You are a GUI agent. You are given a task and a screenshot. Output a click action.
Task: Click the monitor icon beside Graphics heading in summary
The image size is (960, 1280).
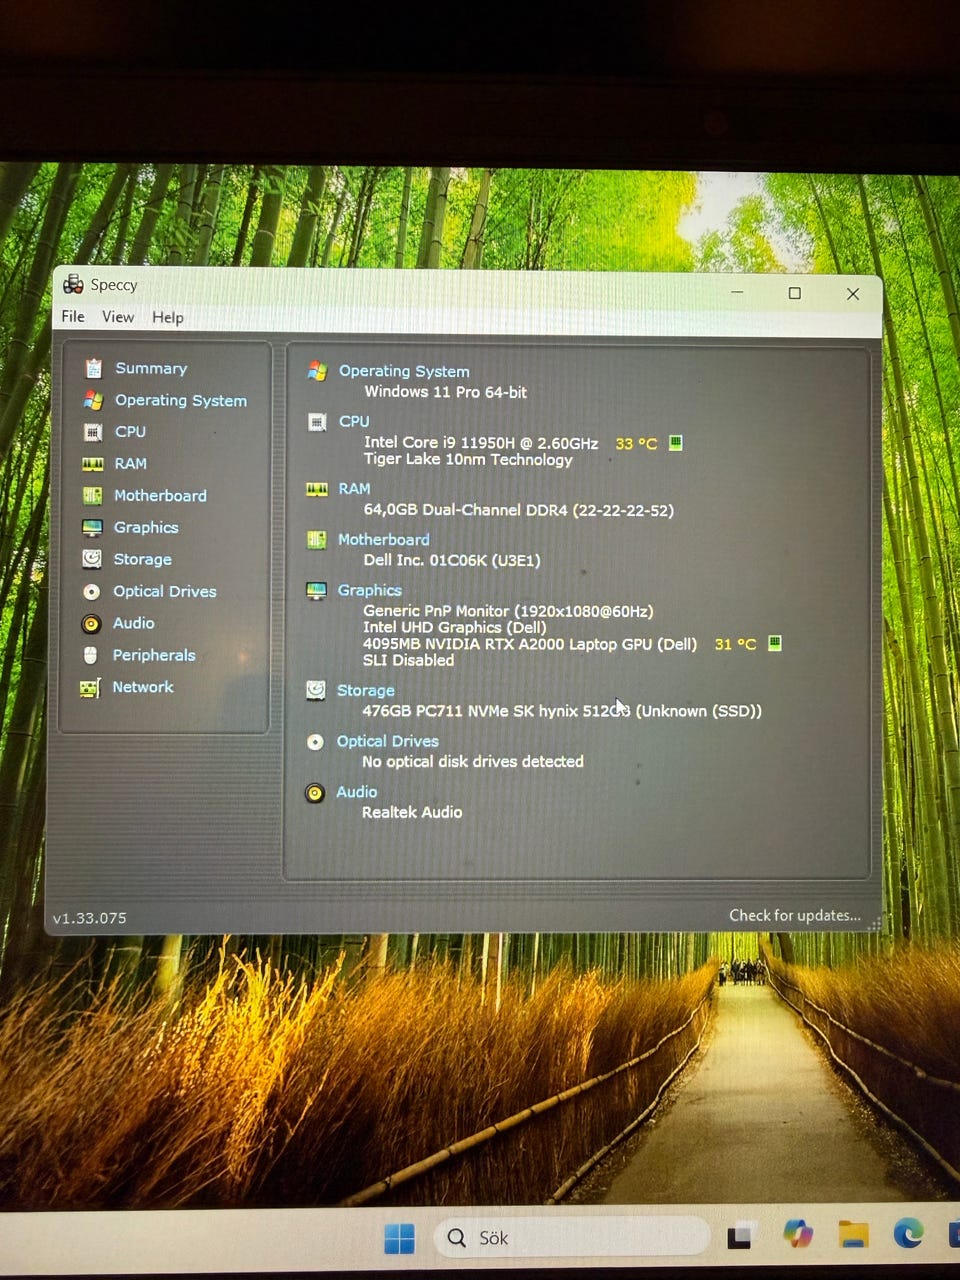click(x=316, y=590)
